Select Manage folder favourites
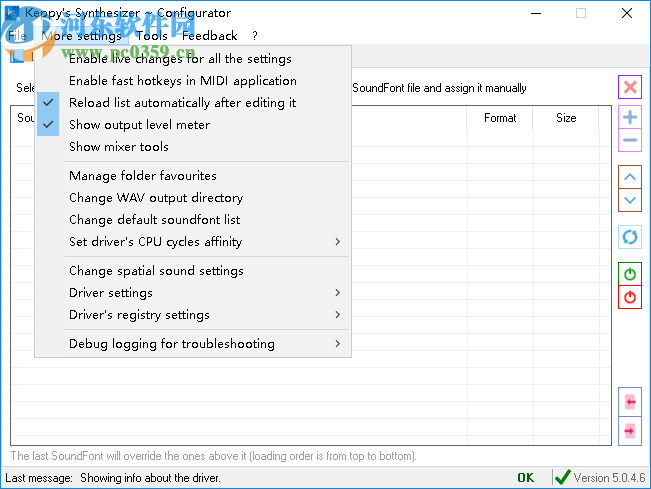 193,176
